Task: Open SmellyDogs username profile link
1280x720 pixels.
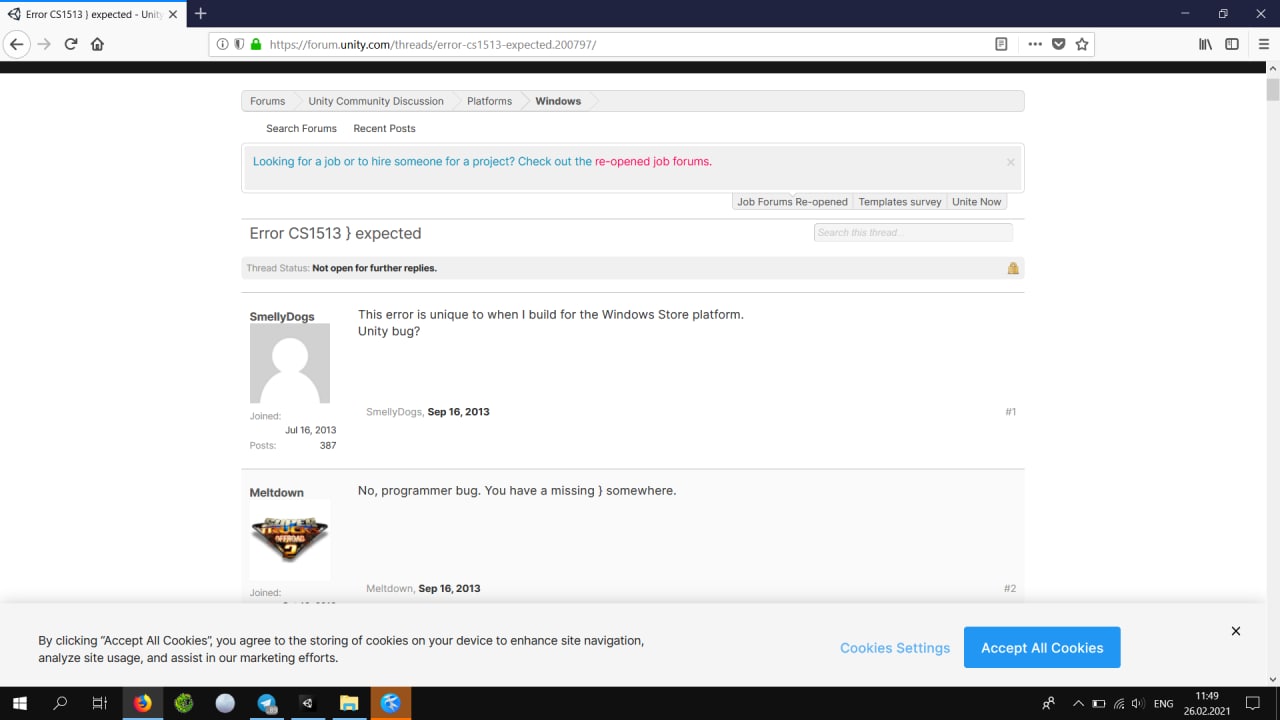Action: [282, 317]
